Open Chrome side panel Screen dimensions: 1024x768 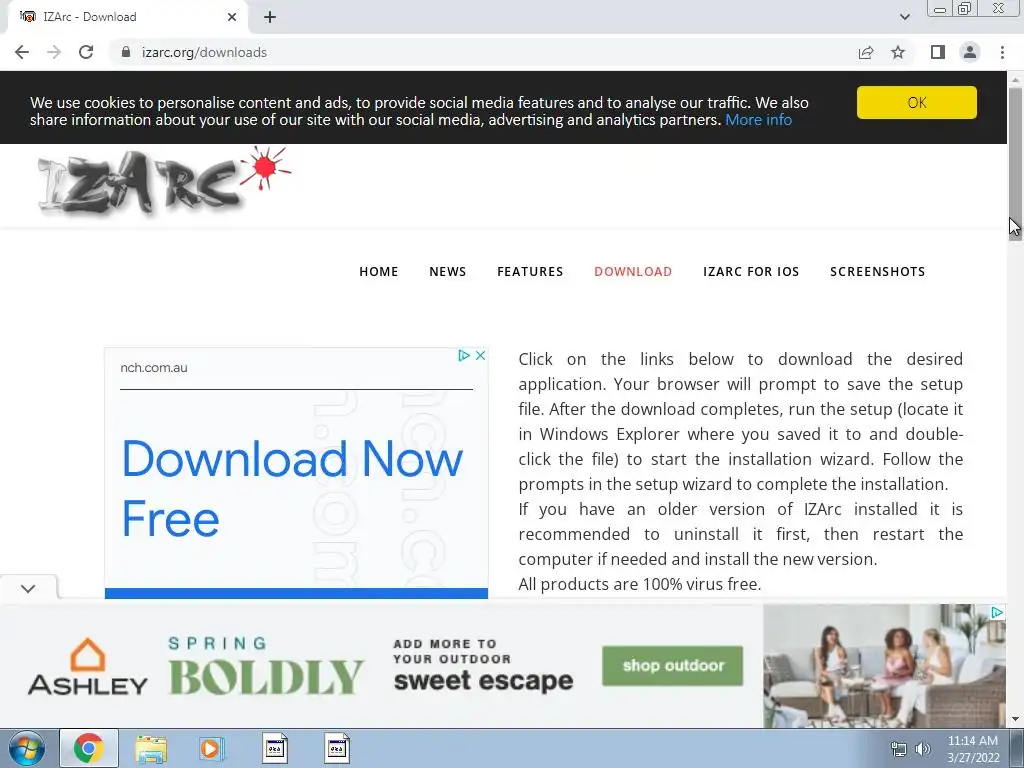pos(938,52)
